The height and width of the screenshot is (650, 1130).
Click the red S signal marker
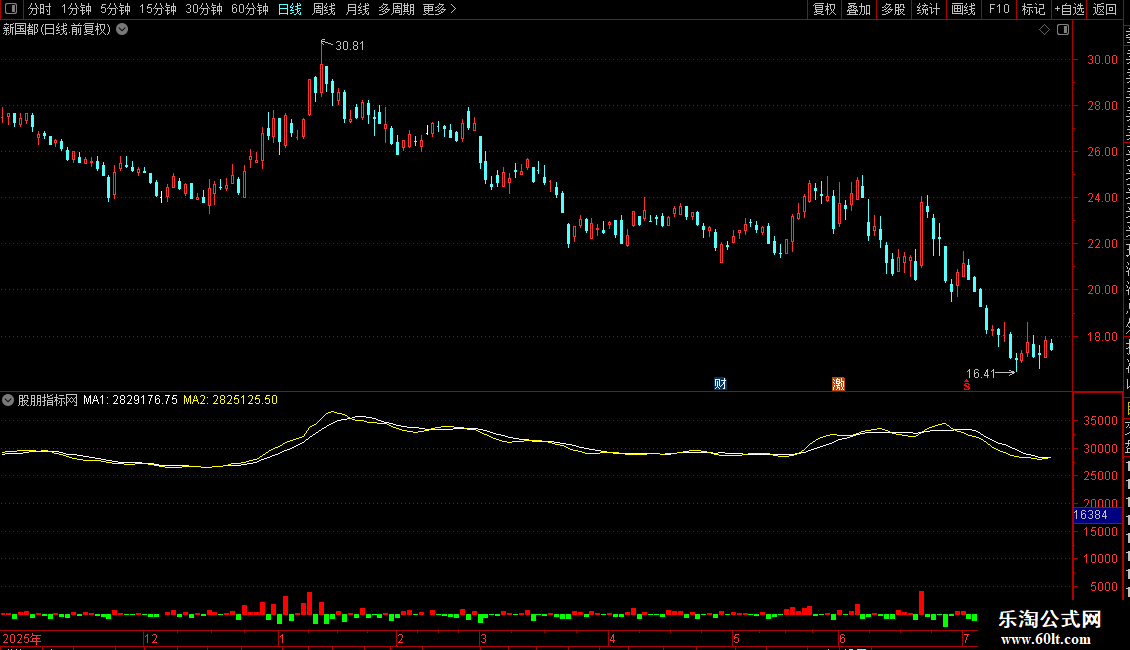coord(967,386)
